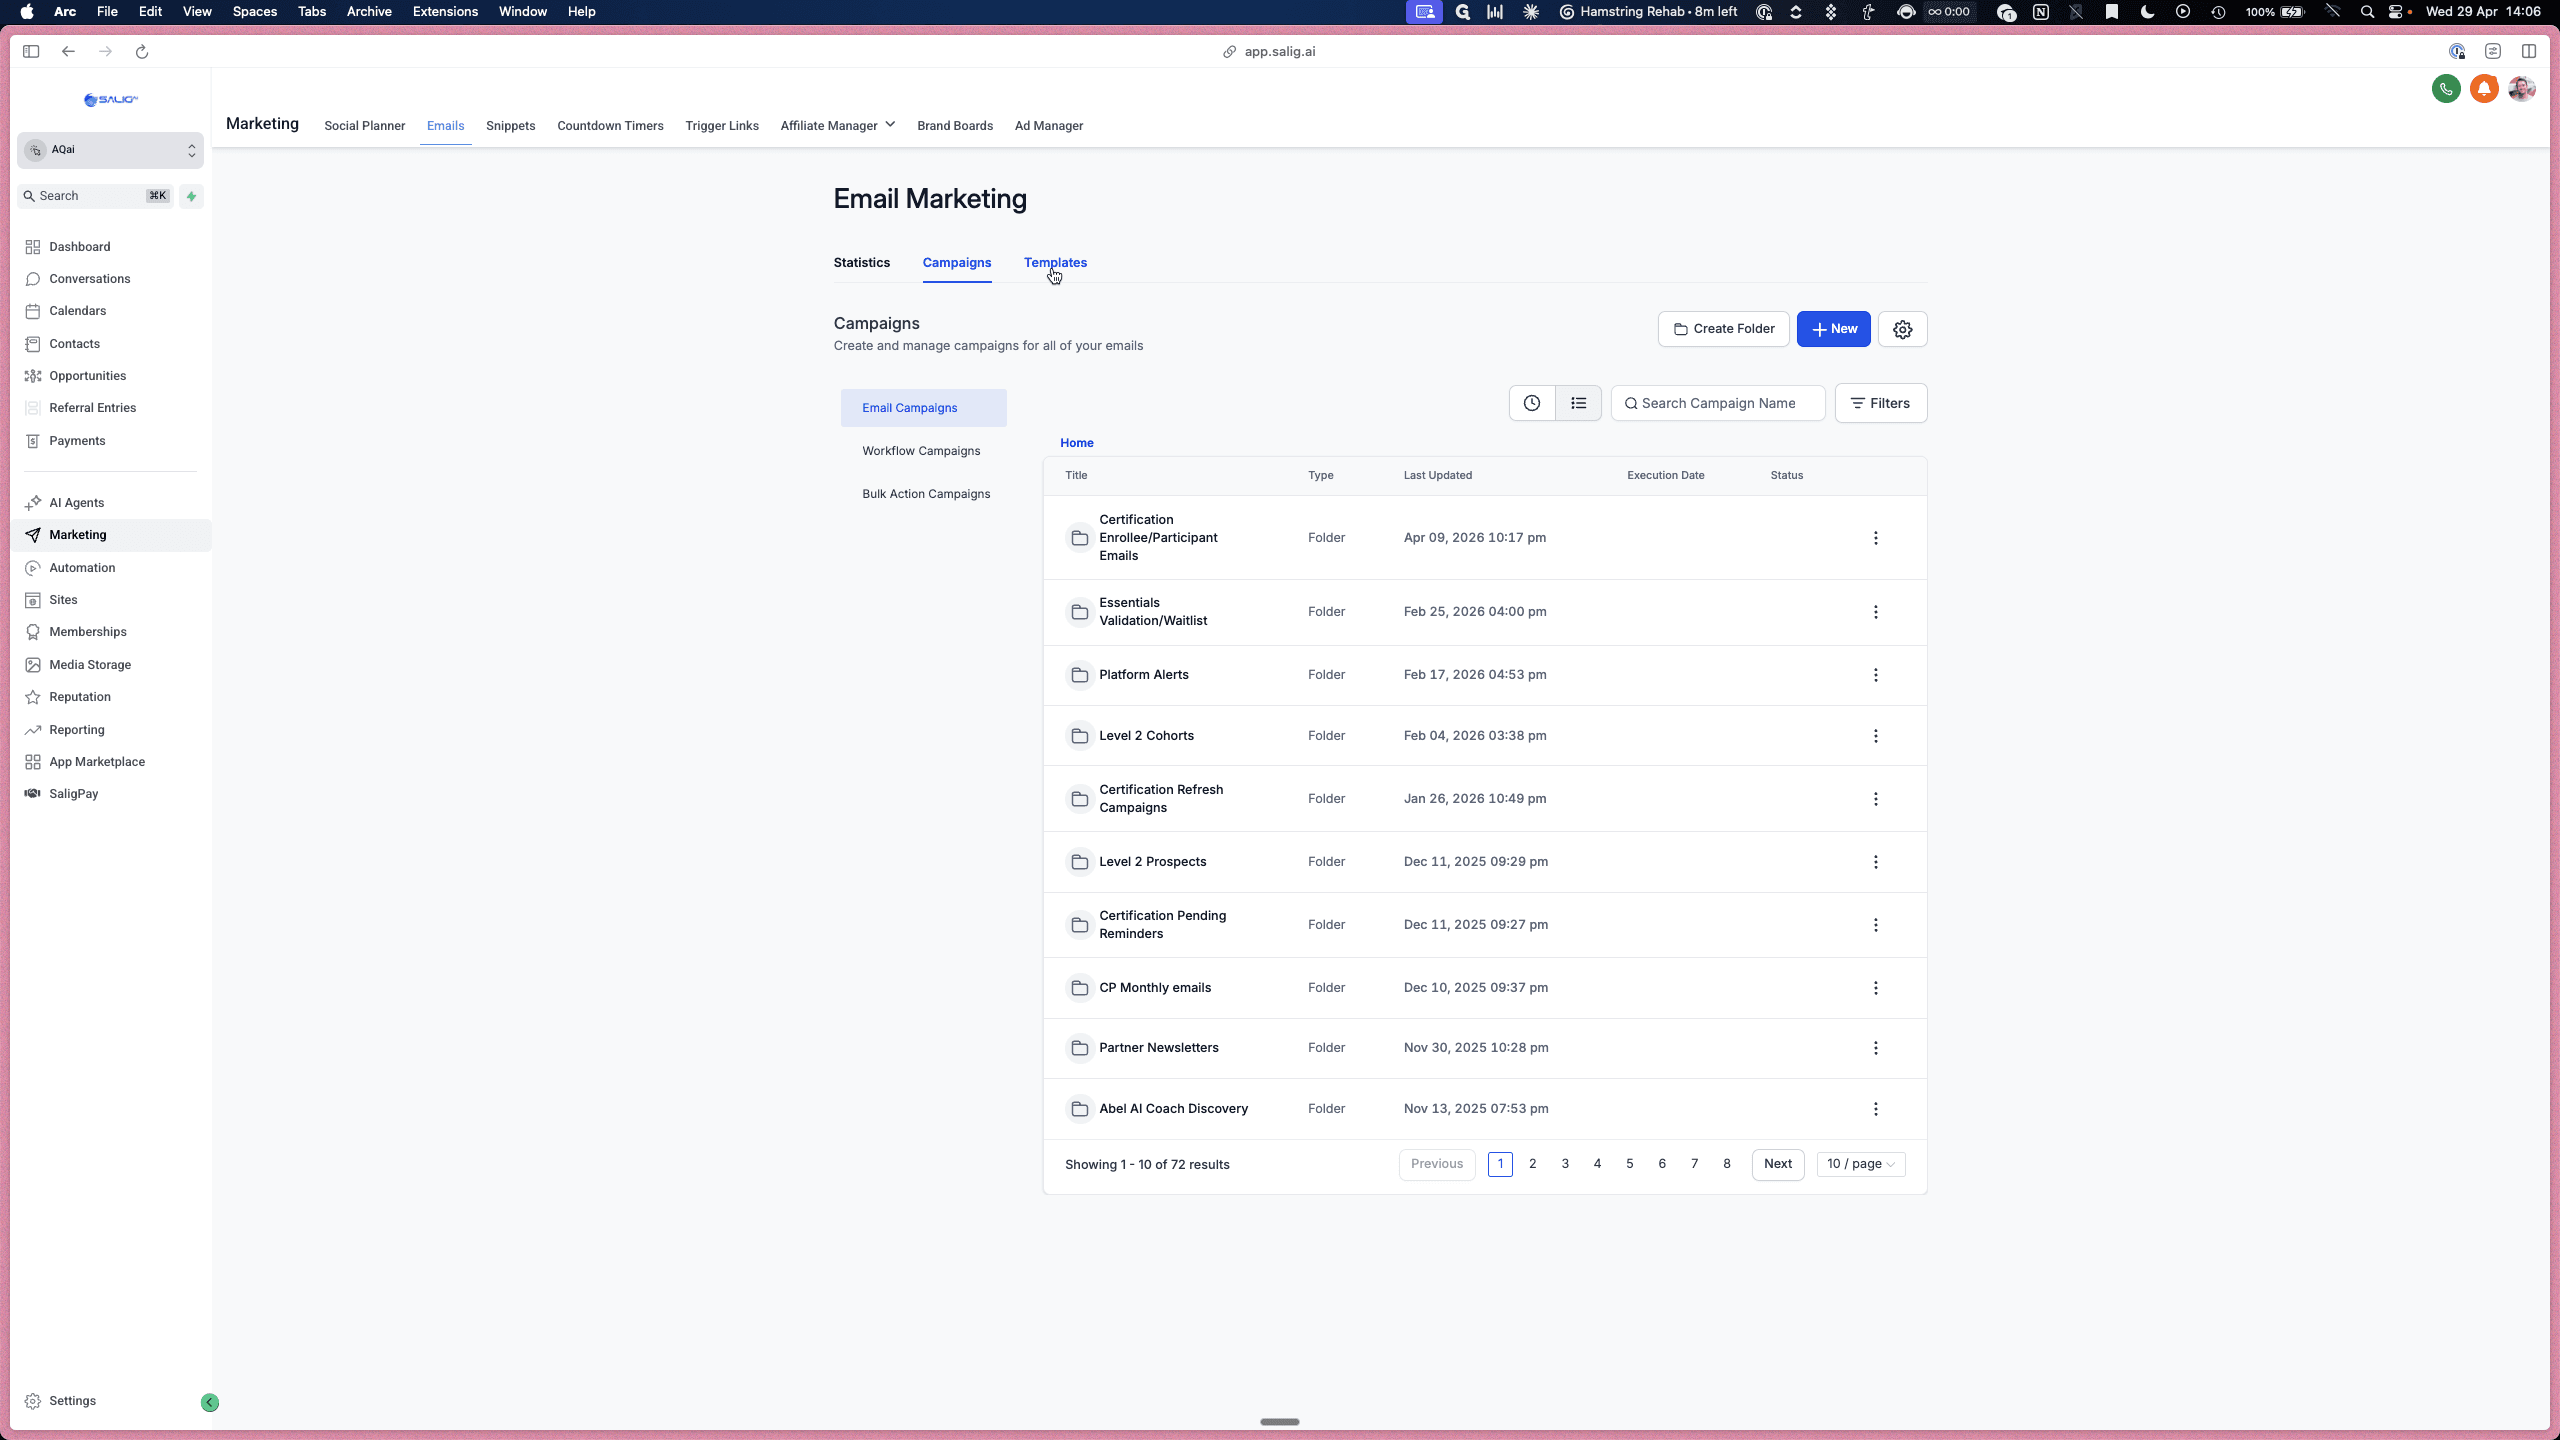Jump to page 5 of results

(1629, 1164)
